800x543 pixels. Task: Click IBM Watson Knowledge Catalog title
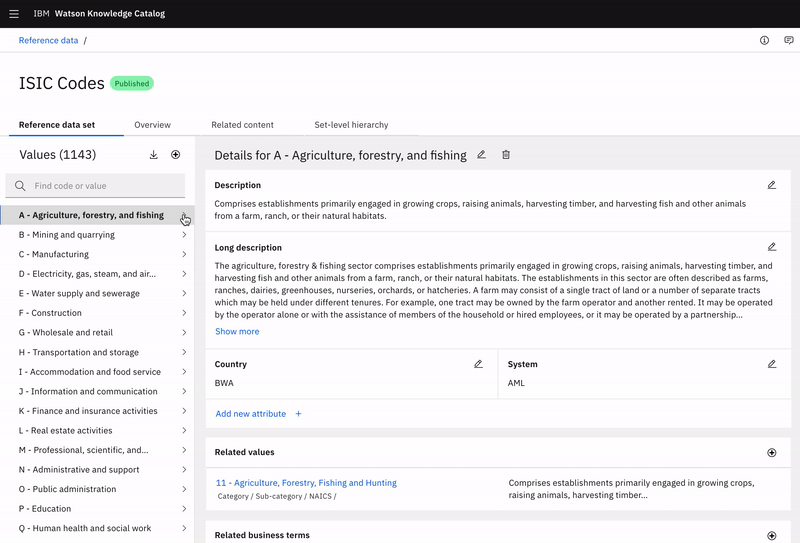(x=99, y=14)
